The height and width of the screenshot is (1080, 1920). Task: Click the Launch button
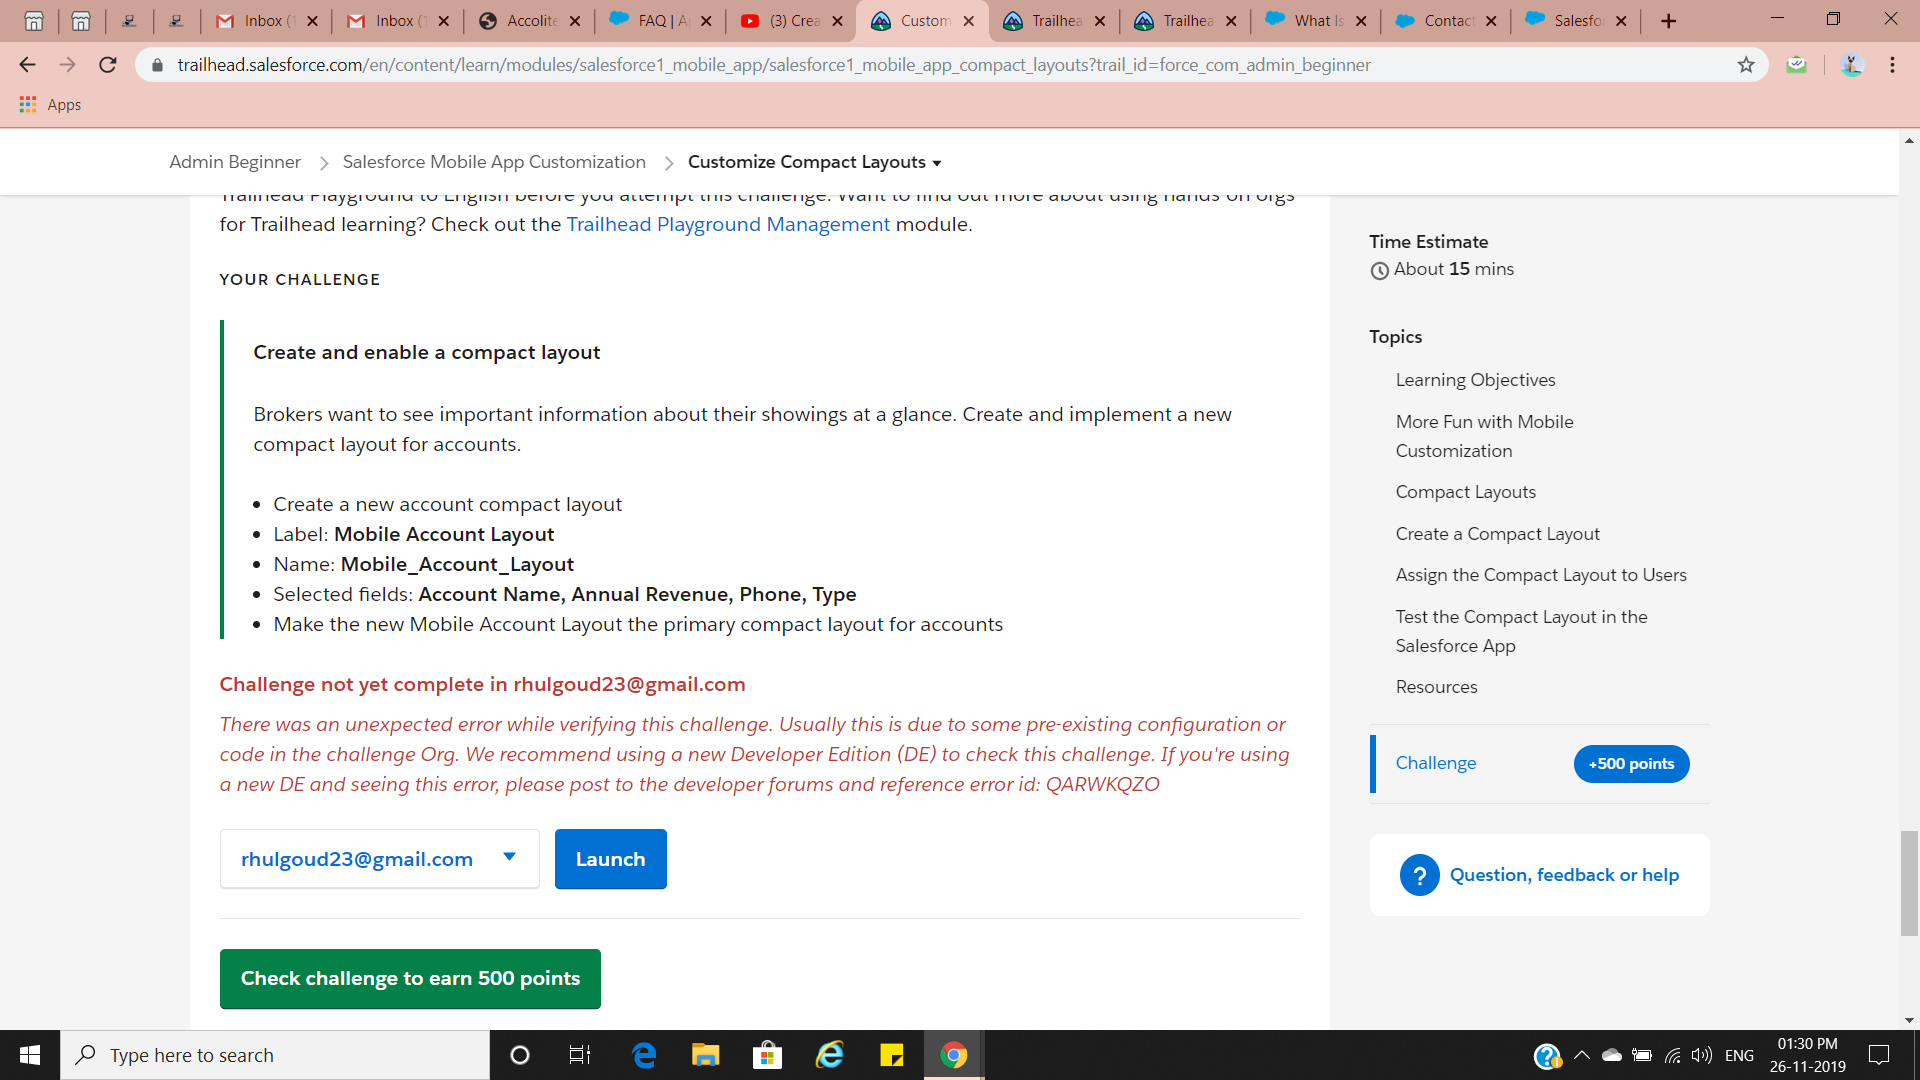[x=610, y=859]
